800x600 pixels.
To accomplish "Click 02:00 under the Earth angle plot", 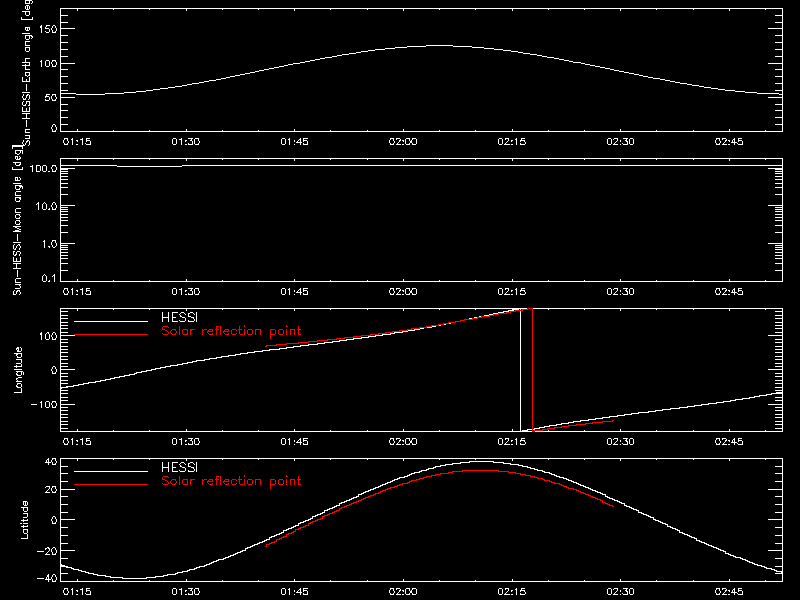I will 403,142.
